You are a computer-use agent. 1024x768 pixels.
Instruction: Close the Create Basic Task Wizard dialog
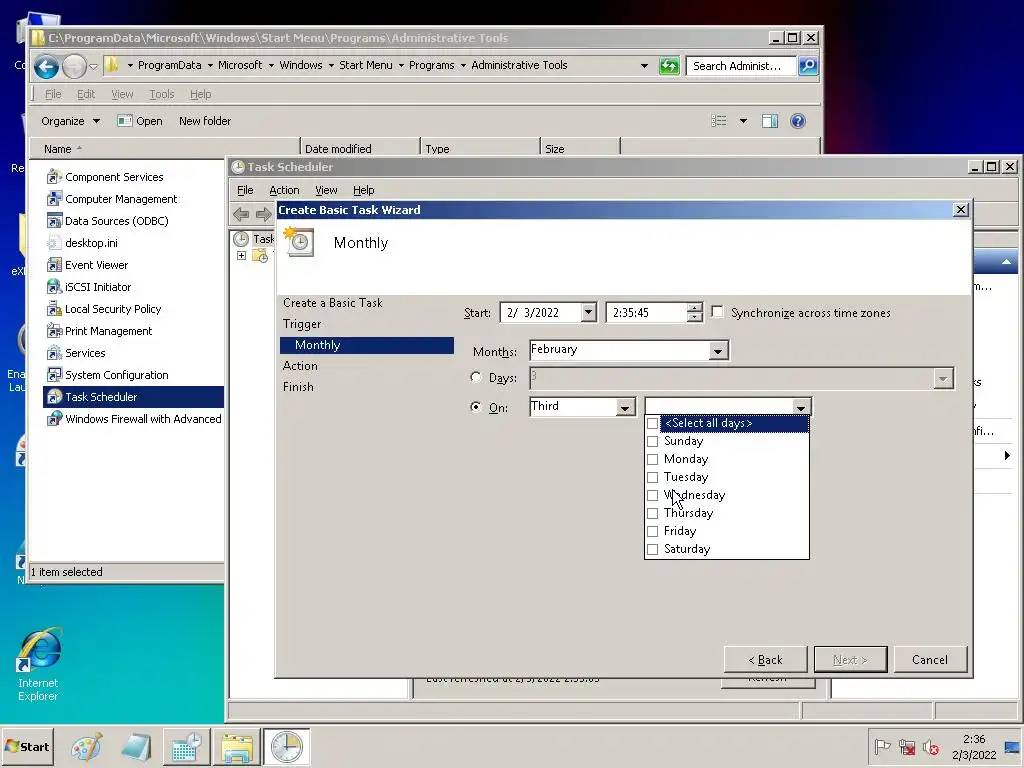[961, 210]
